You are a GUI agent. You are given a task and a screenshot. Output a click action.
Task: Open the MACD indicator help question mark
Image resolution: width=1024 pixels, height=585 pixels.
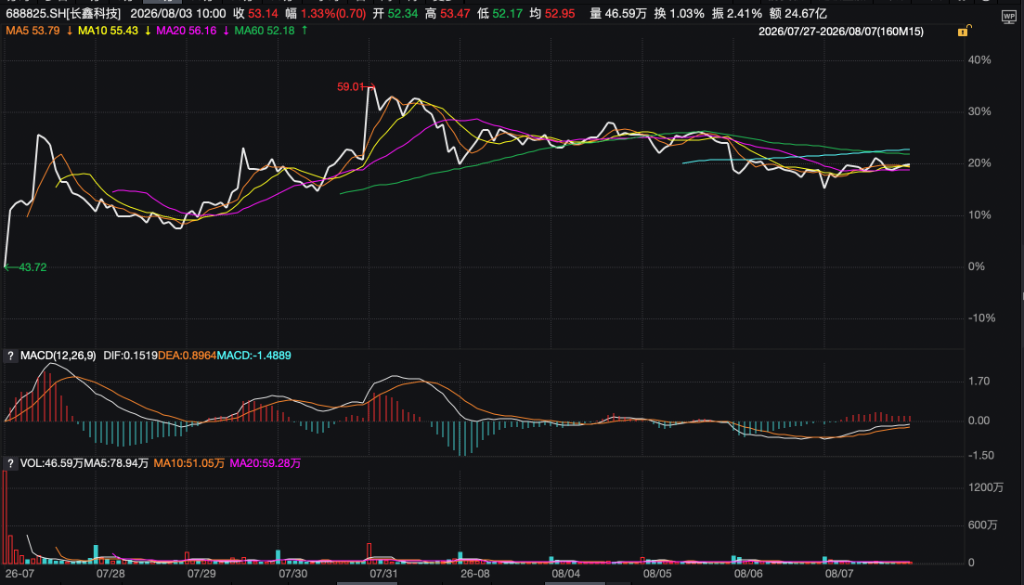10,356
